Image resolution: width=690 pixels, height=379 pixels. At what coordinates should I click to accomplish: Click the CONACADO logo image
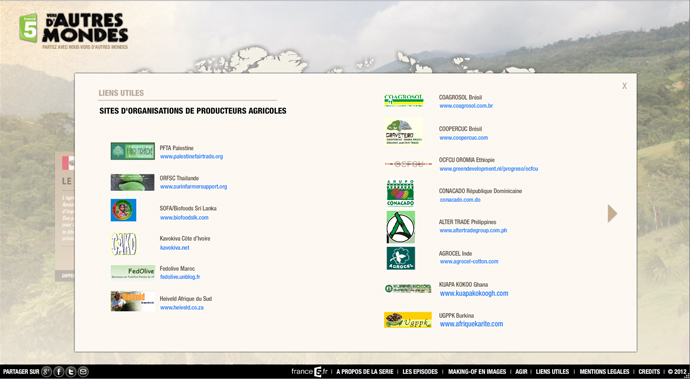(400, 193)
